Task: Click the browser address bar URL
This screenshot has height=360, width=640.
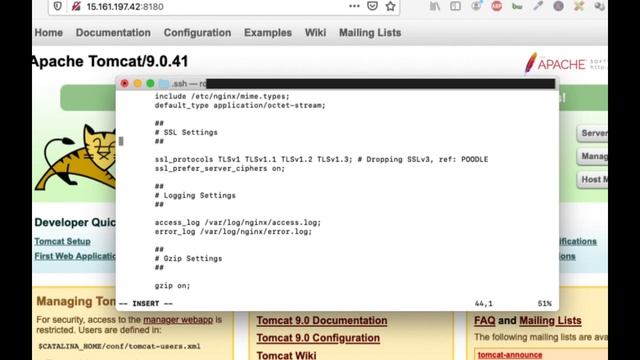Action: tap(125, 7)
